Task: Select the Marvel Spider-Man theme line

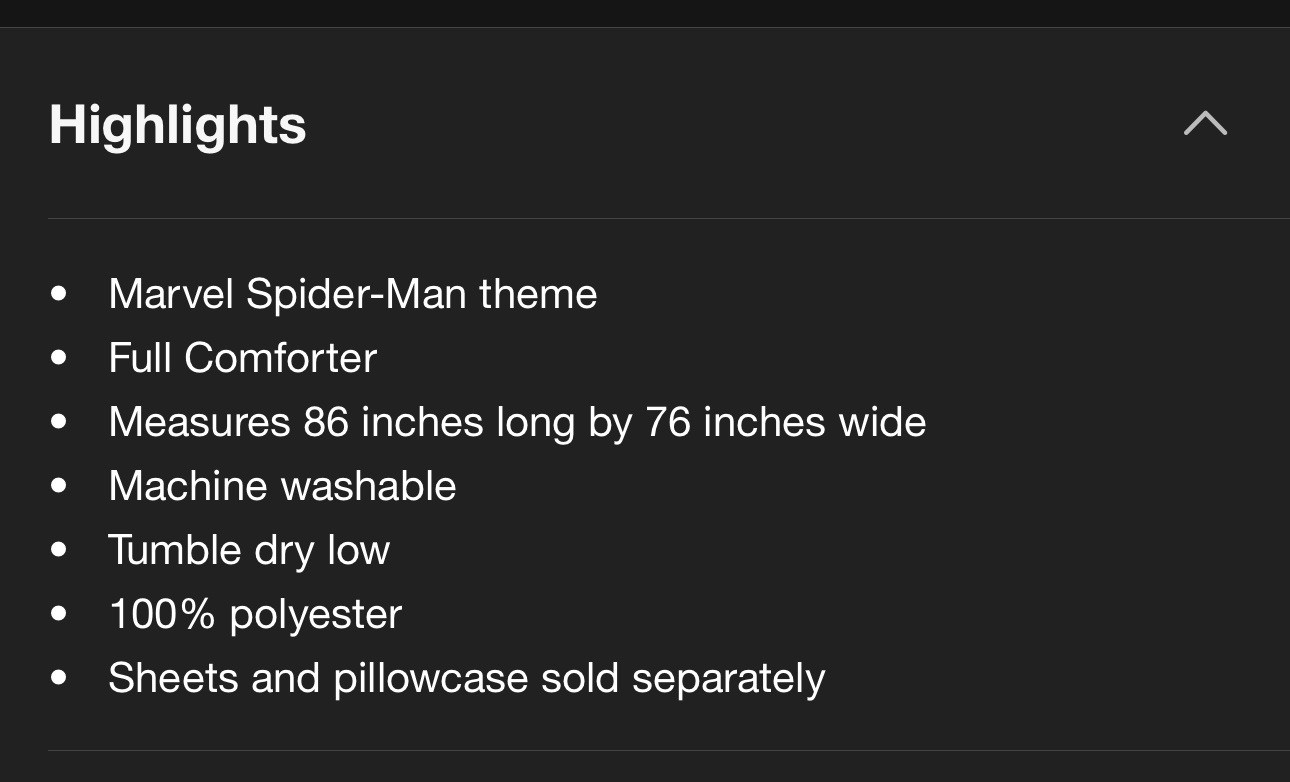Action: 352,294
